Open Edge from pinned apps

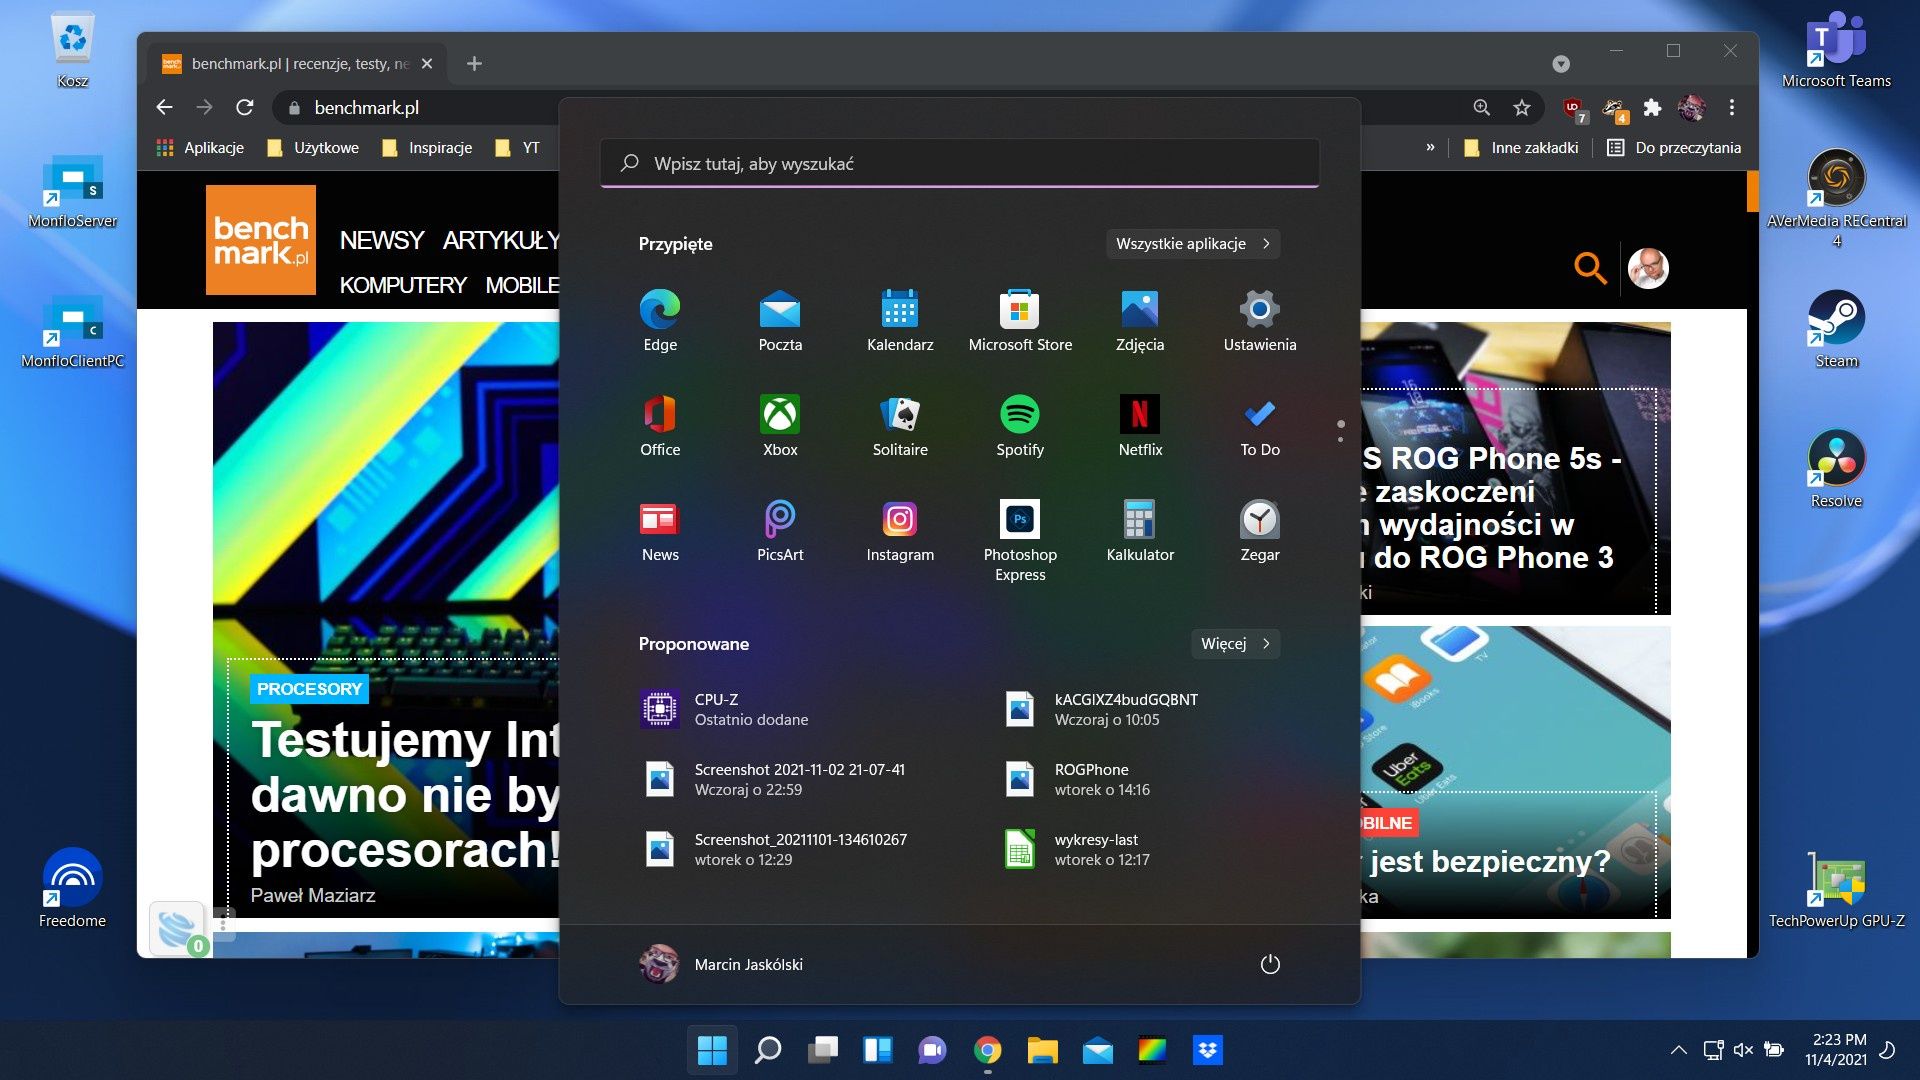(x=660, y=320)
